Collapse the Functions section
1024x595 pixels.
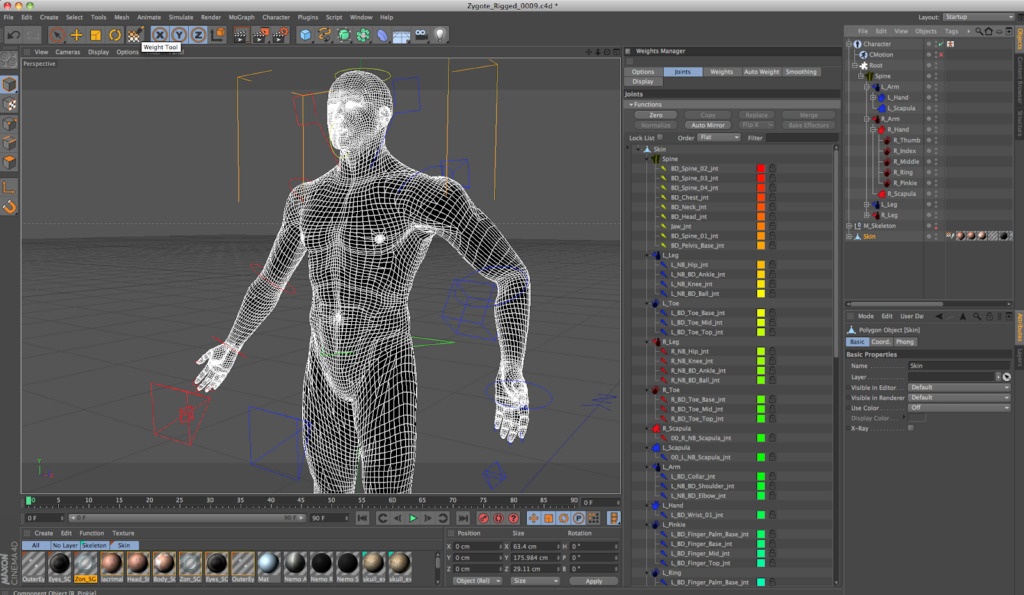pyautogui.click(x=631, y=104)
